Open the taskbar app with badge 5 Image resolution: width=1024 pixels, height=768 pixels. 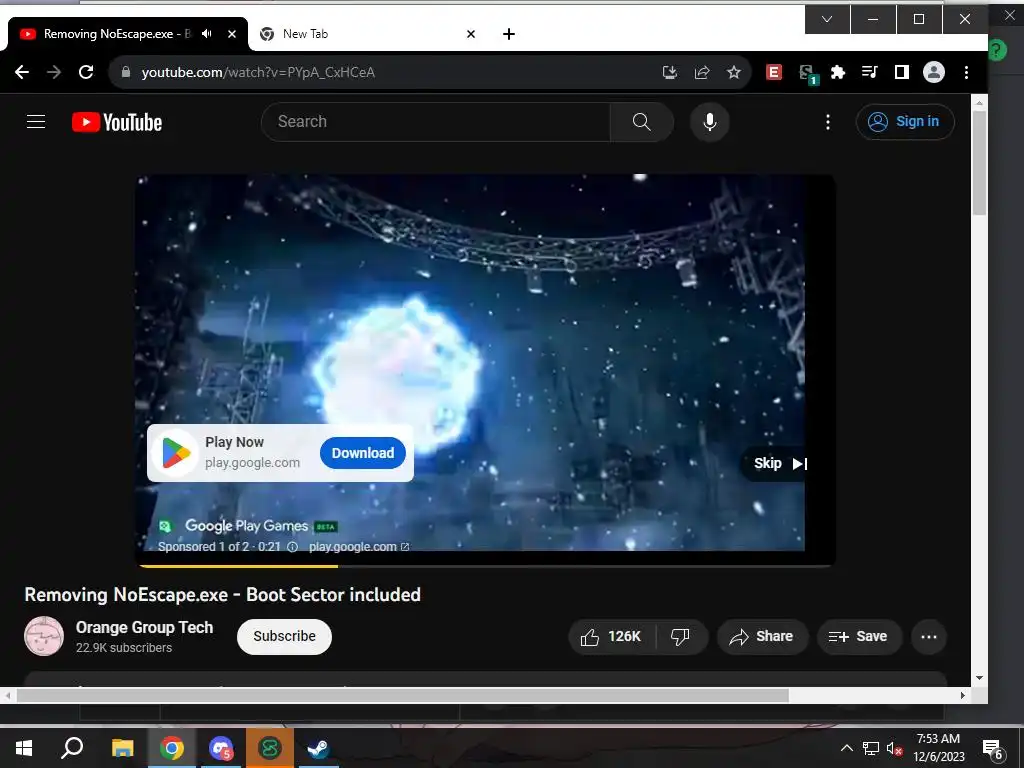pyautogui.click(x=221, y=747)
